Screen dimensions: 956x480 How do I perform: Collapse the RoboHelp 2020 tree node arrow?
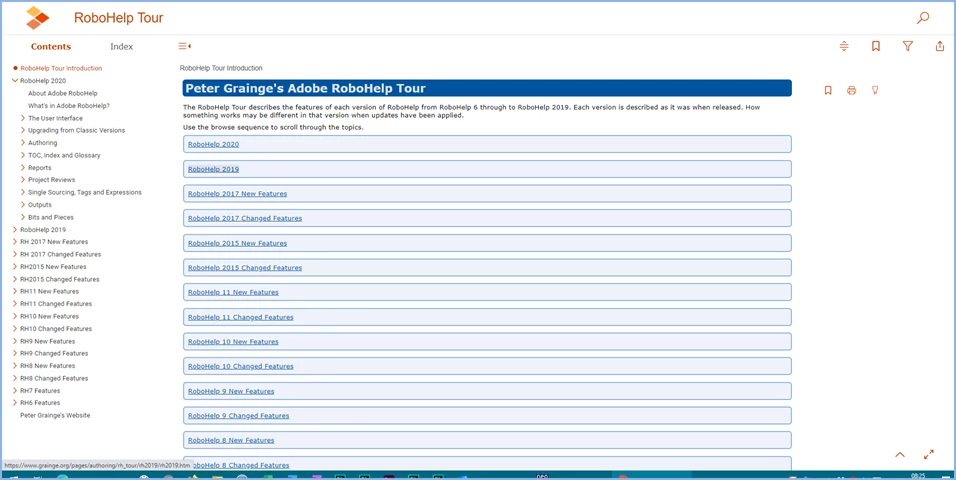(15, 81)
